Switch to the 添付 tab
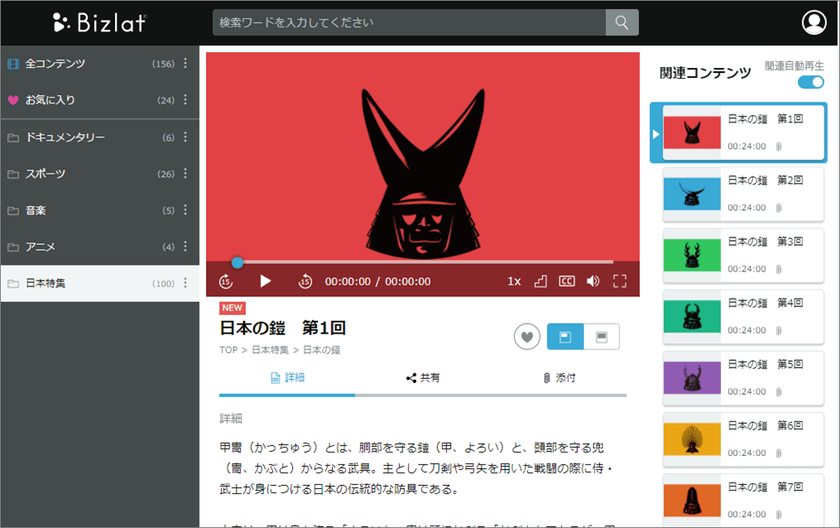The width and height of the screenshot is (840, 528). (558, 378)
